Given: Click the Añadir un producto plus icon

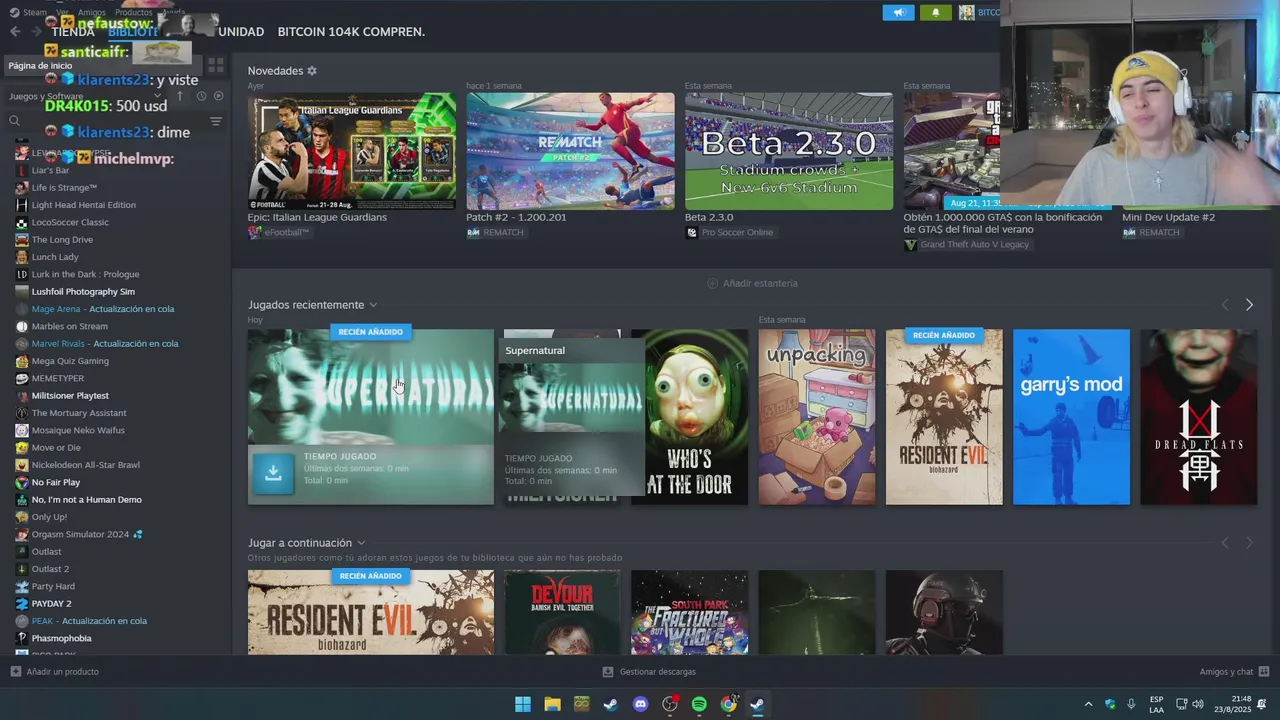Looking at the screenshot, I should pyautogui.click(x=15, y=672).
